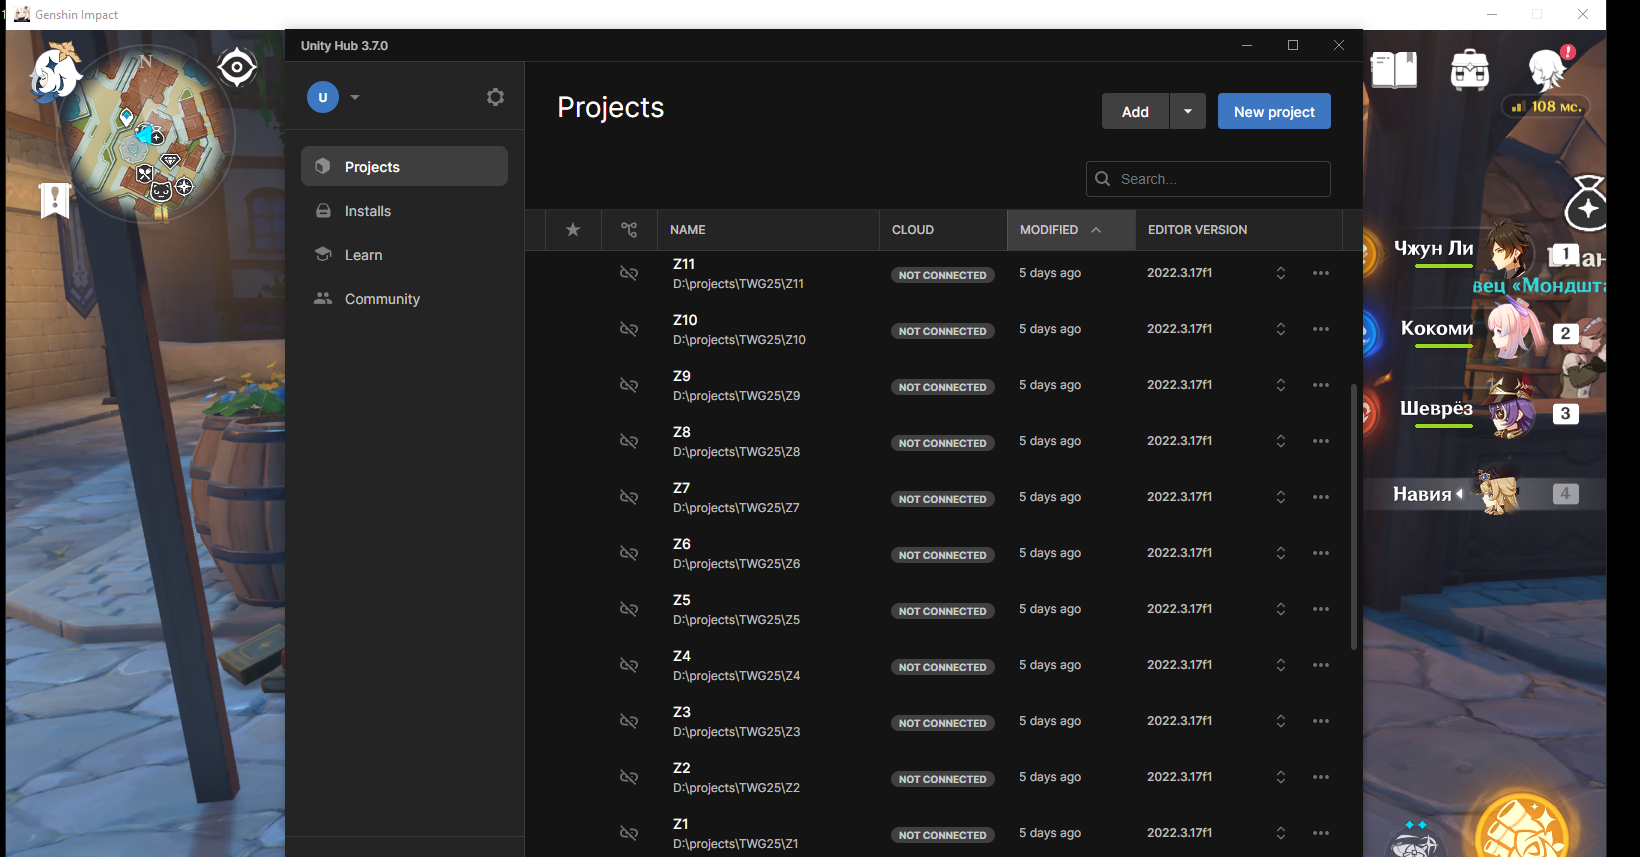Screen dimensions: 1640x857
Task: Open the three-dot menu for Z3
Action: click(1321, 721)
